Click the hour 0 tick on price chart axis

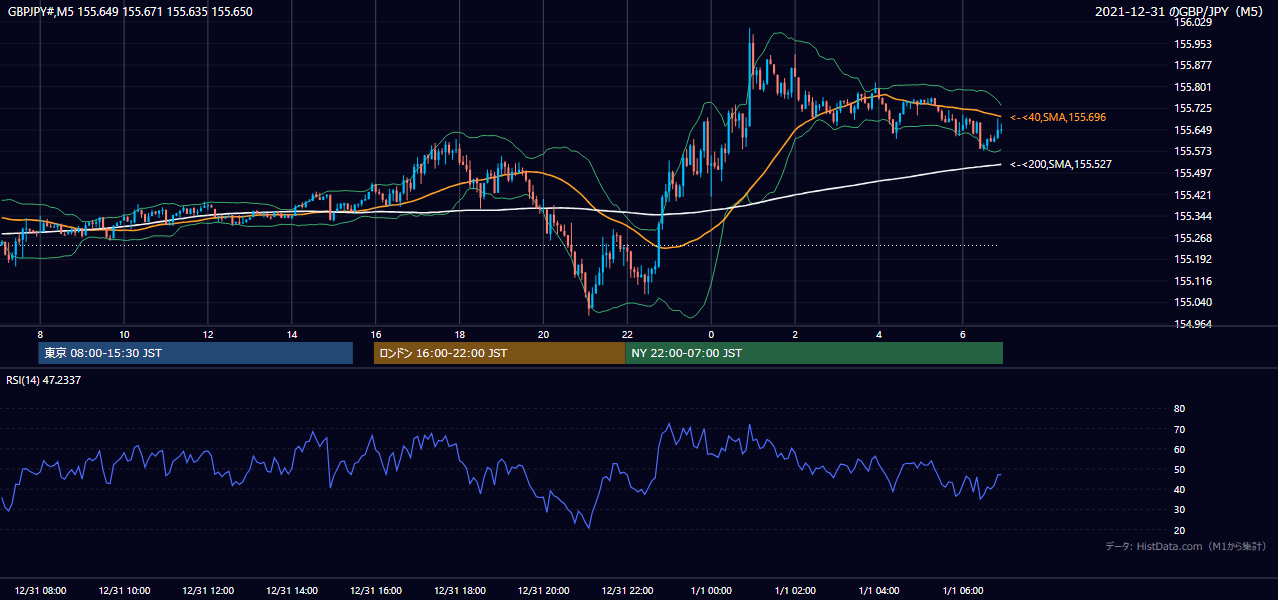(x=711, y=334)
